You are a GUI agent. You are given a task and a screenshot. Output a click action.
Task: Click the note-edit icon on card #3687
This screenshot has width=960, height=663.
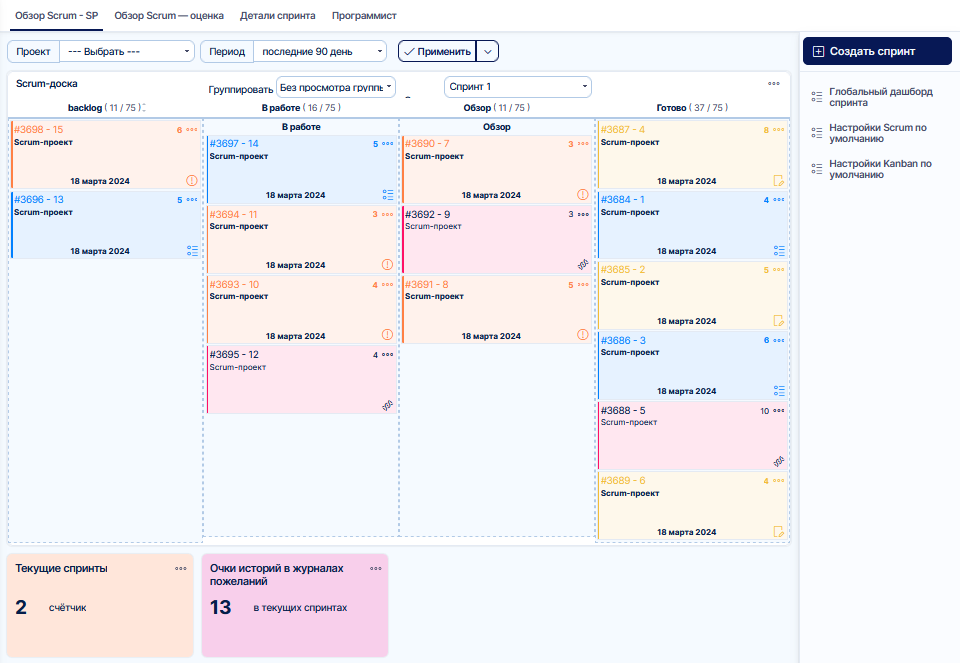[778, 181]
